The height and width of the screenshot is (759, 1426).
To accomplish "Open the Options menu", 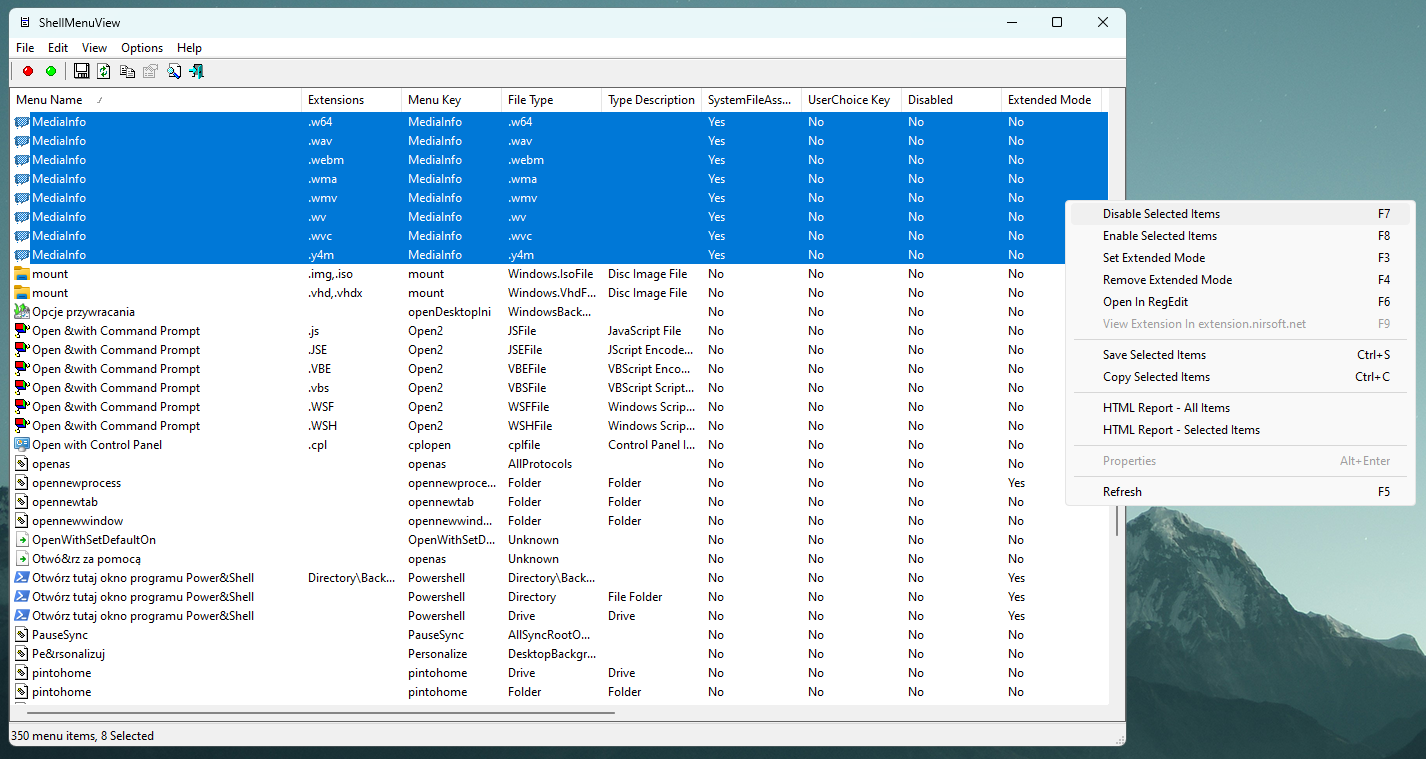I will (141, 47).
